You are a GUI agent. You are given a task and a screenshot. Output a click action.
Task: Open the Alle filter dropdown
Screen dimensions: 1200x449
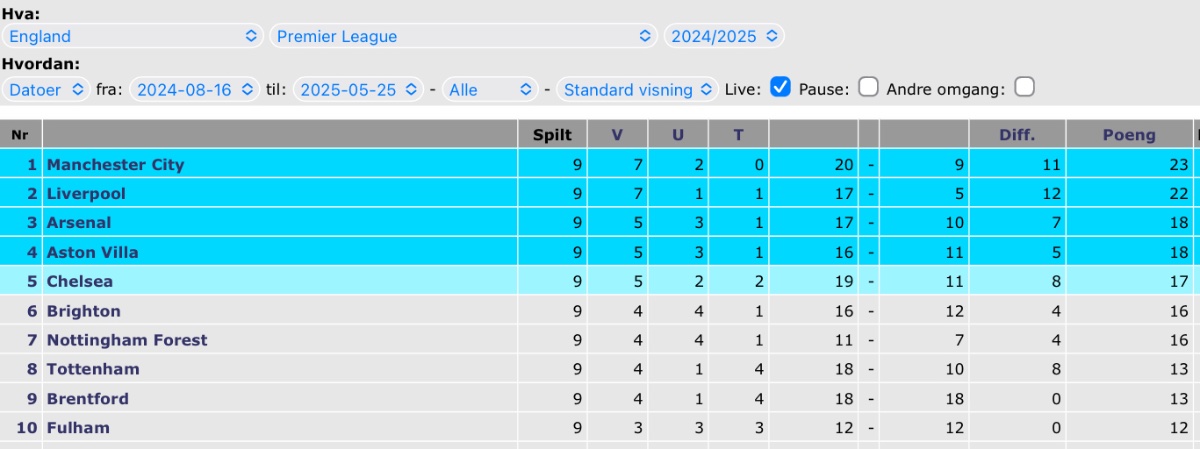tap(491, 89)
